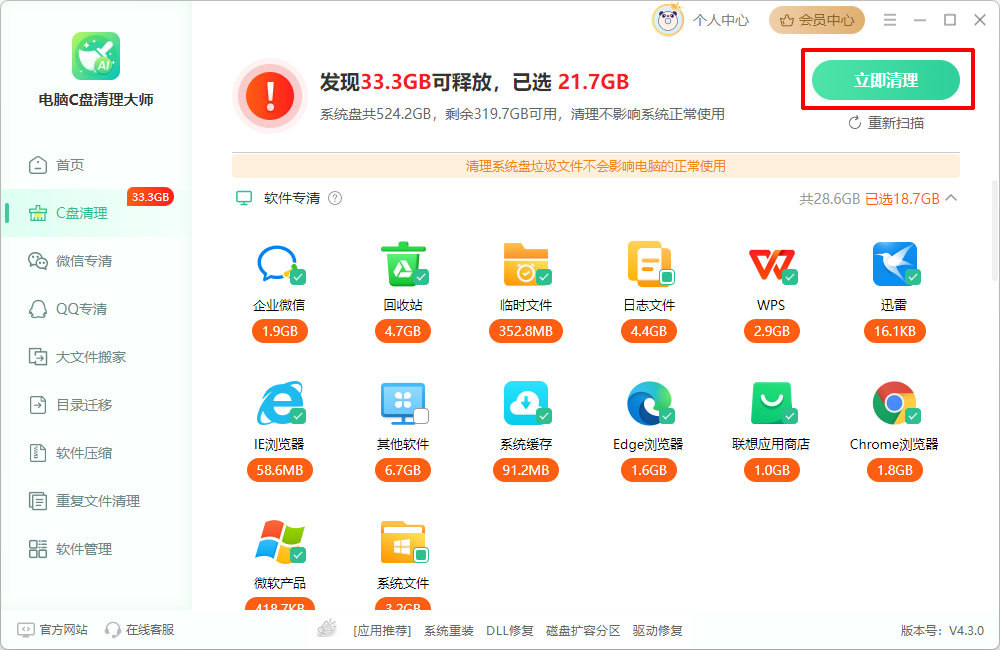Click DLL修复 in bottom bar

click(510, 630)
